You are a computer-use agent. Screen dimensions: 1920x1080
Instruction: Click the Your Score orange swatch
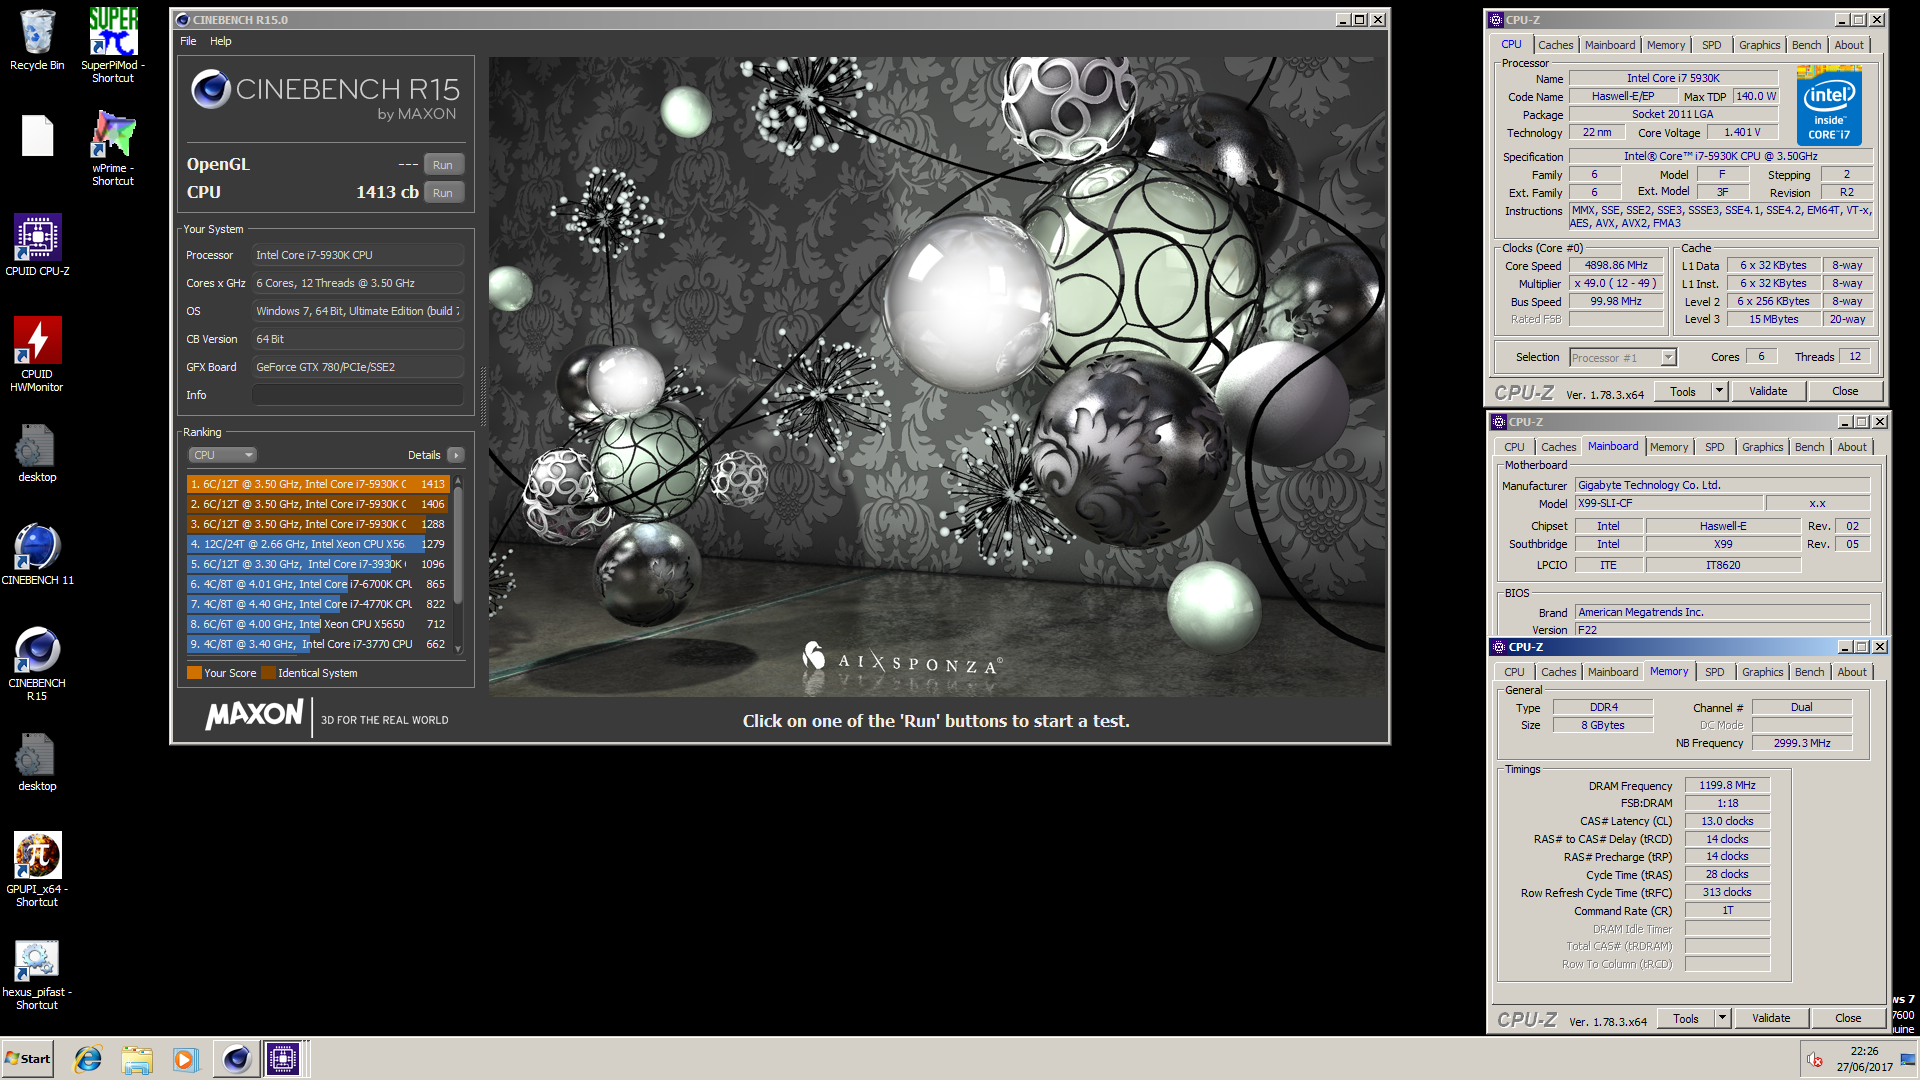[x=194, y=673]
